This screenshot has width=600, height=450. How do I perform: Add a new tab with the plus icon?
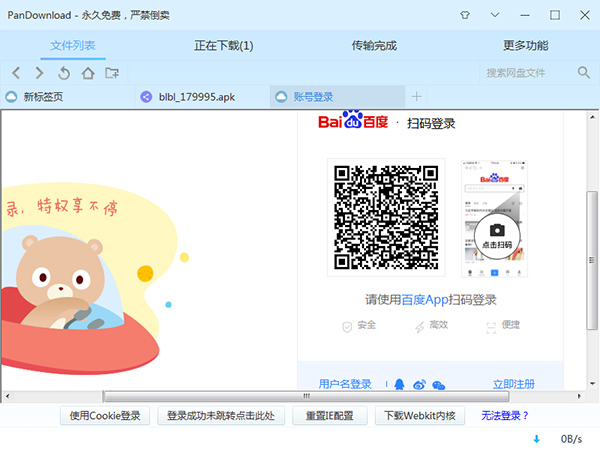click(416, 96)
